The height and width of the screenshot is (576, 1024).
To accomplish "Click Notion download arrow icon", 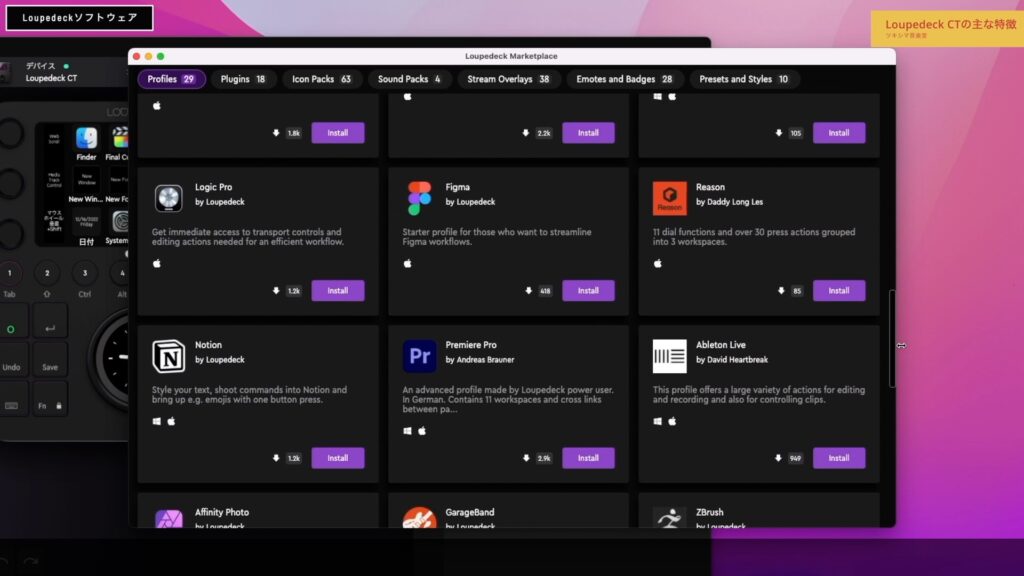I will pos(276,458).
